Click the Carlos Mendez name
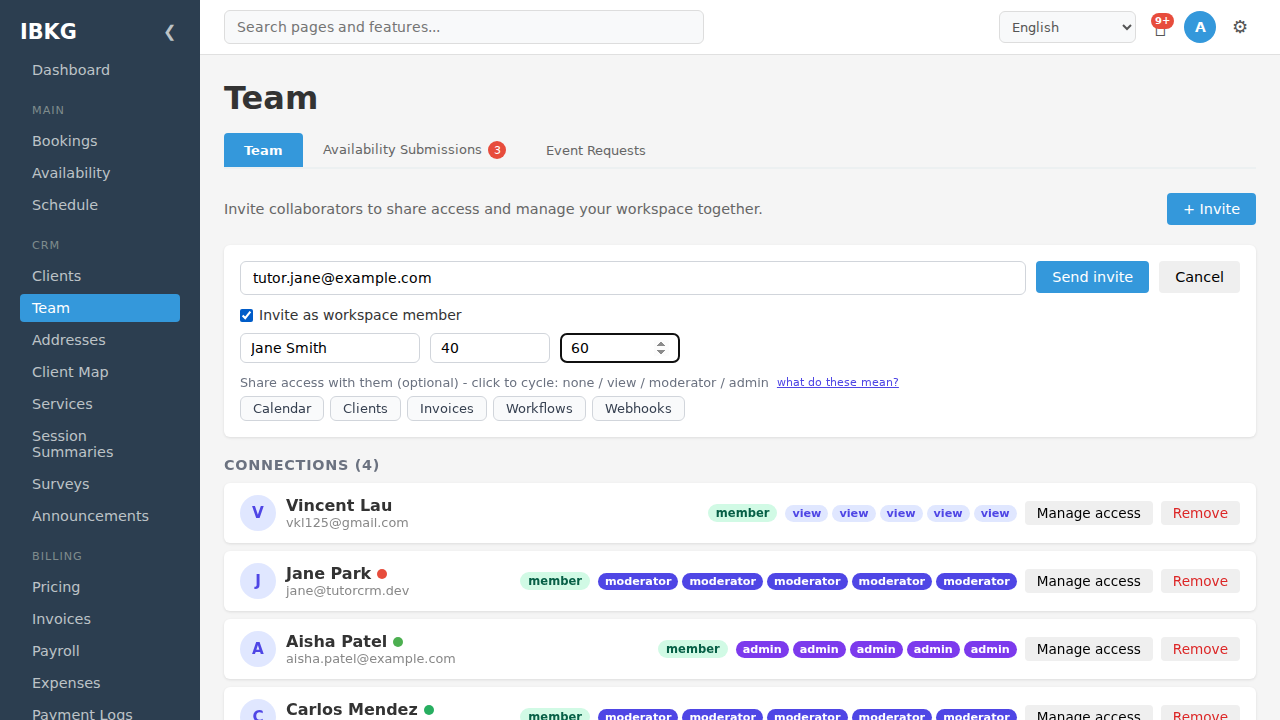The image size is (1280, 720). tap(352, 709)
